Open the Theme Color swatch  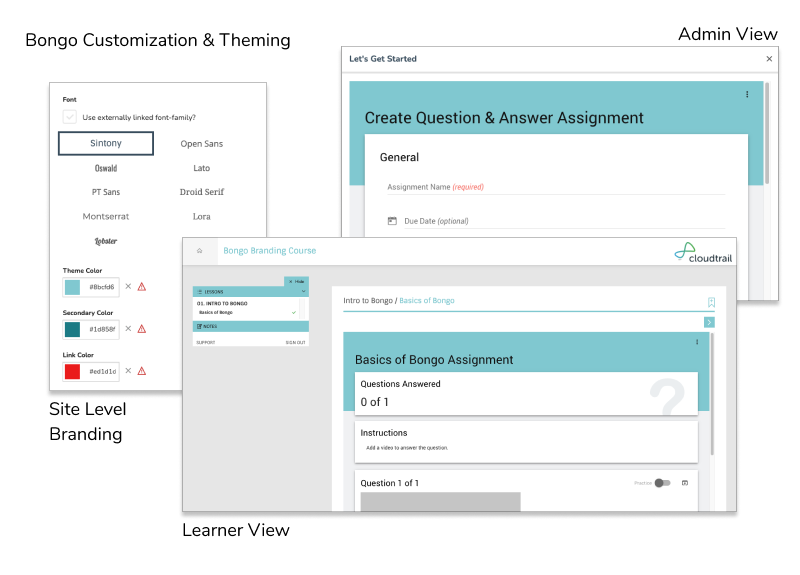(x=72, y=287)
